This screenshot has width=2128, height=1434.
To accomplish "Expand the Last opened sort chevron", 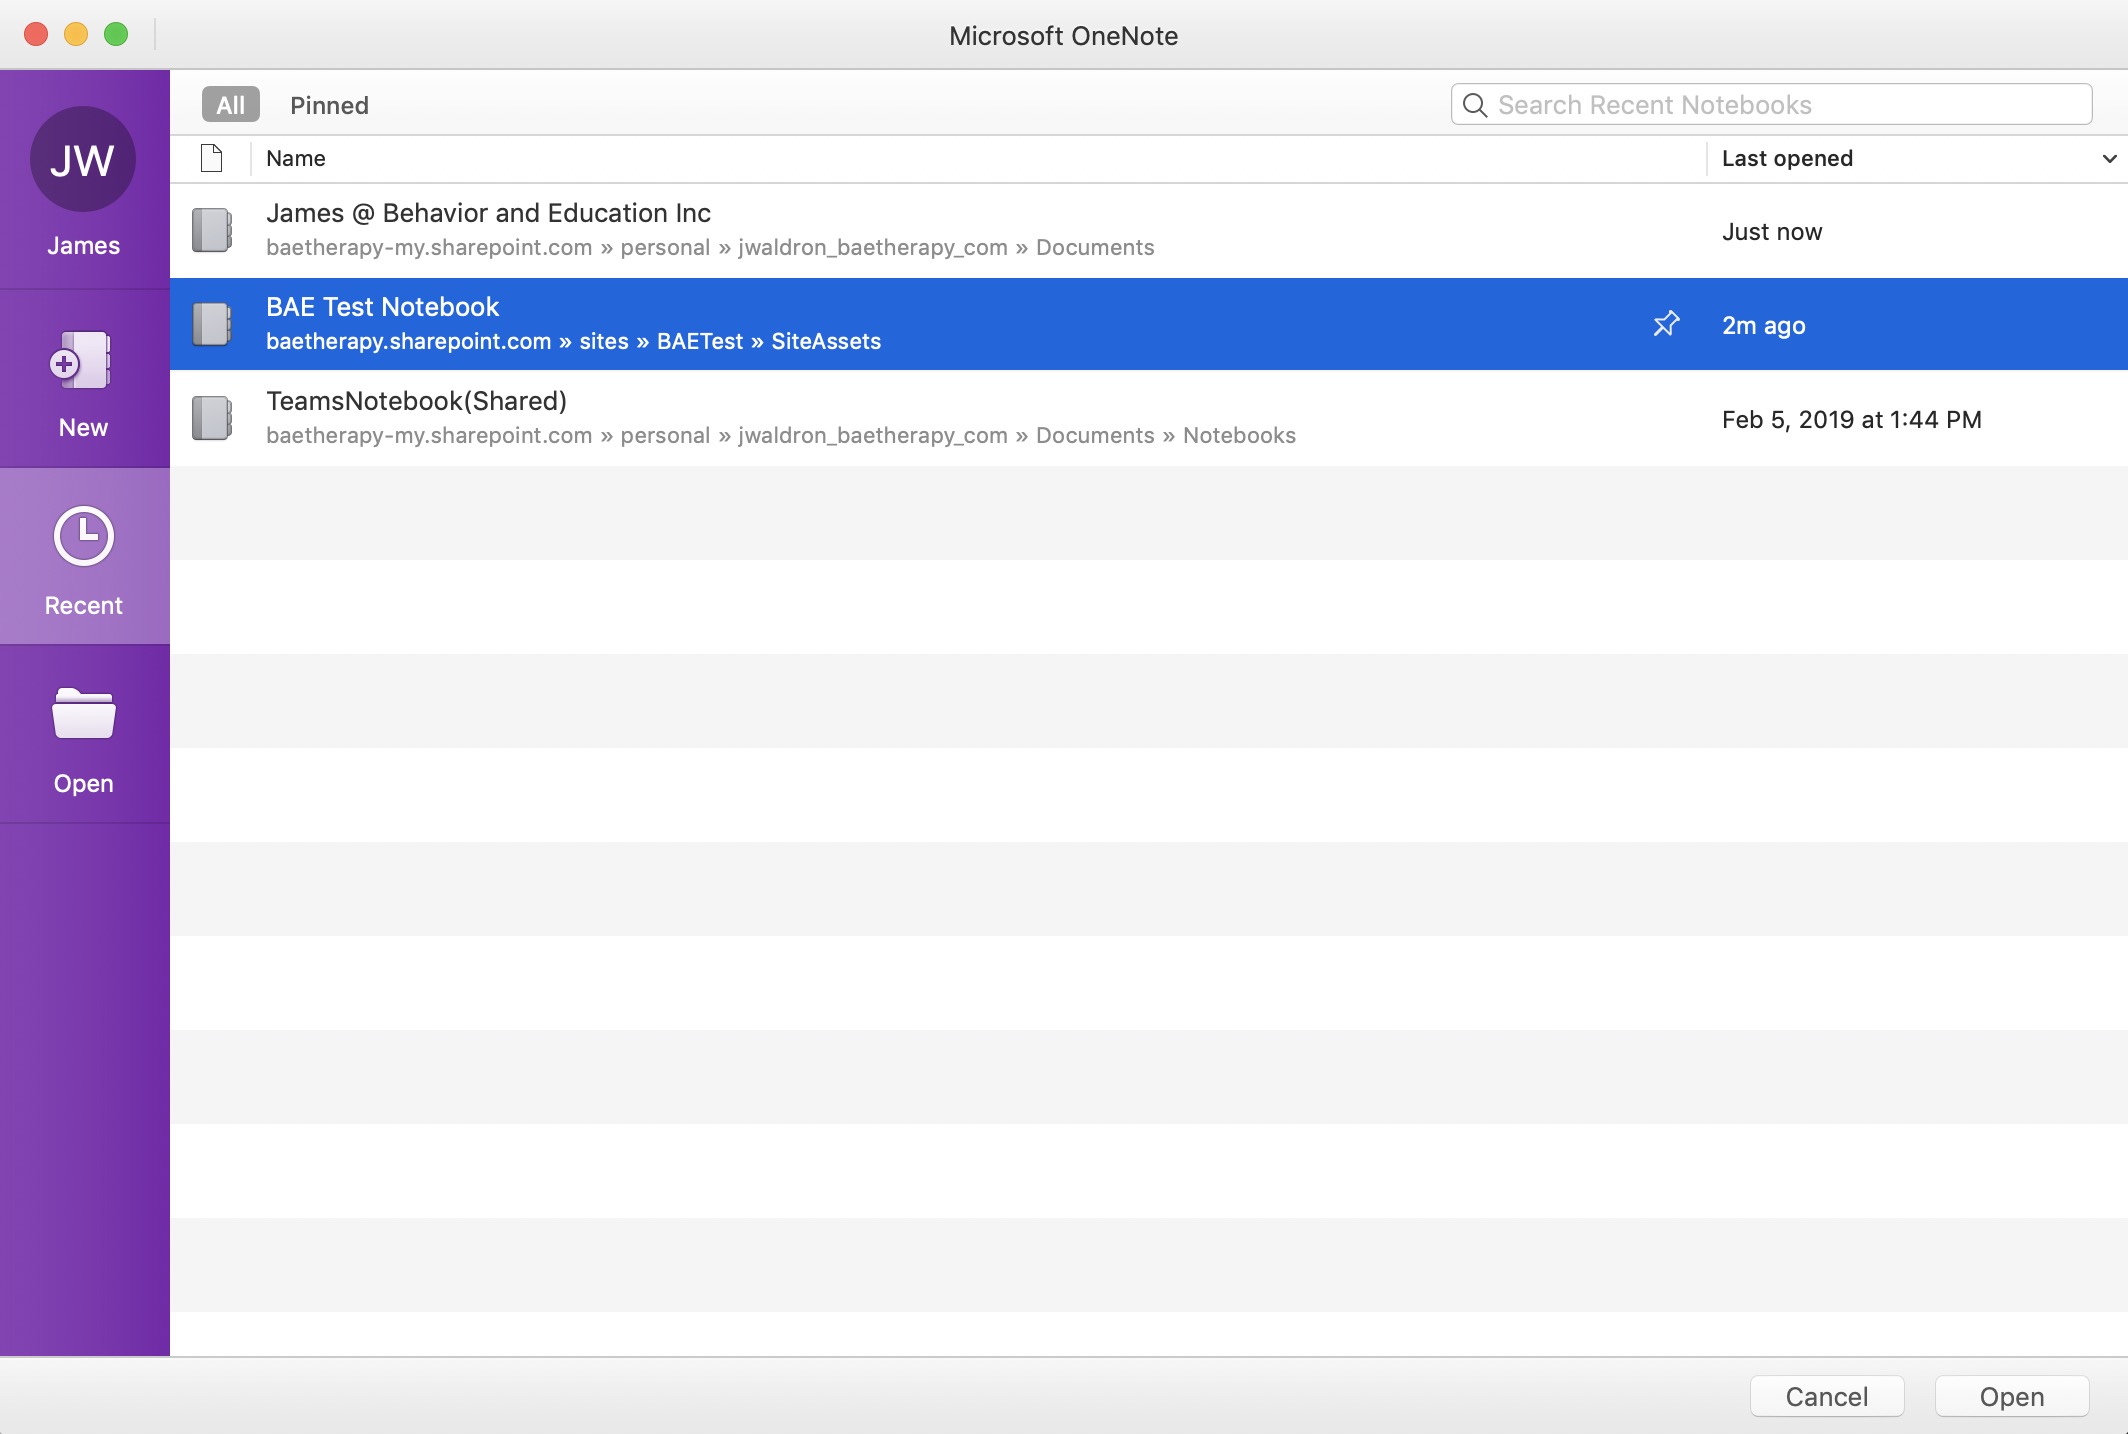I will point(2109,159).
